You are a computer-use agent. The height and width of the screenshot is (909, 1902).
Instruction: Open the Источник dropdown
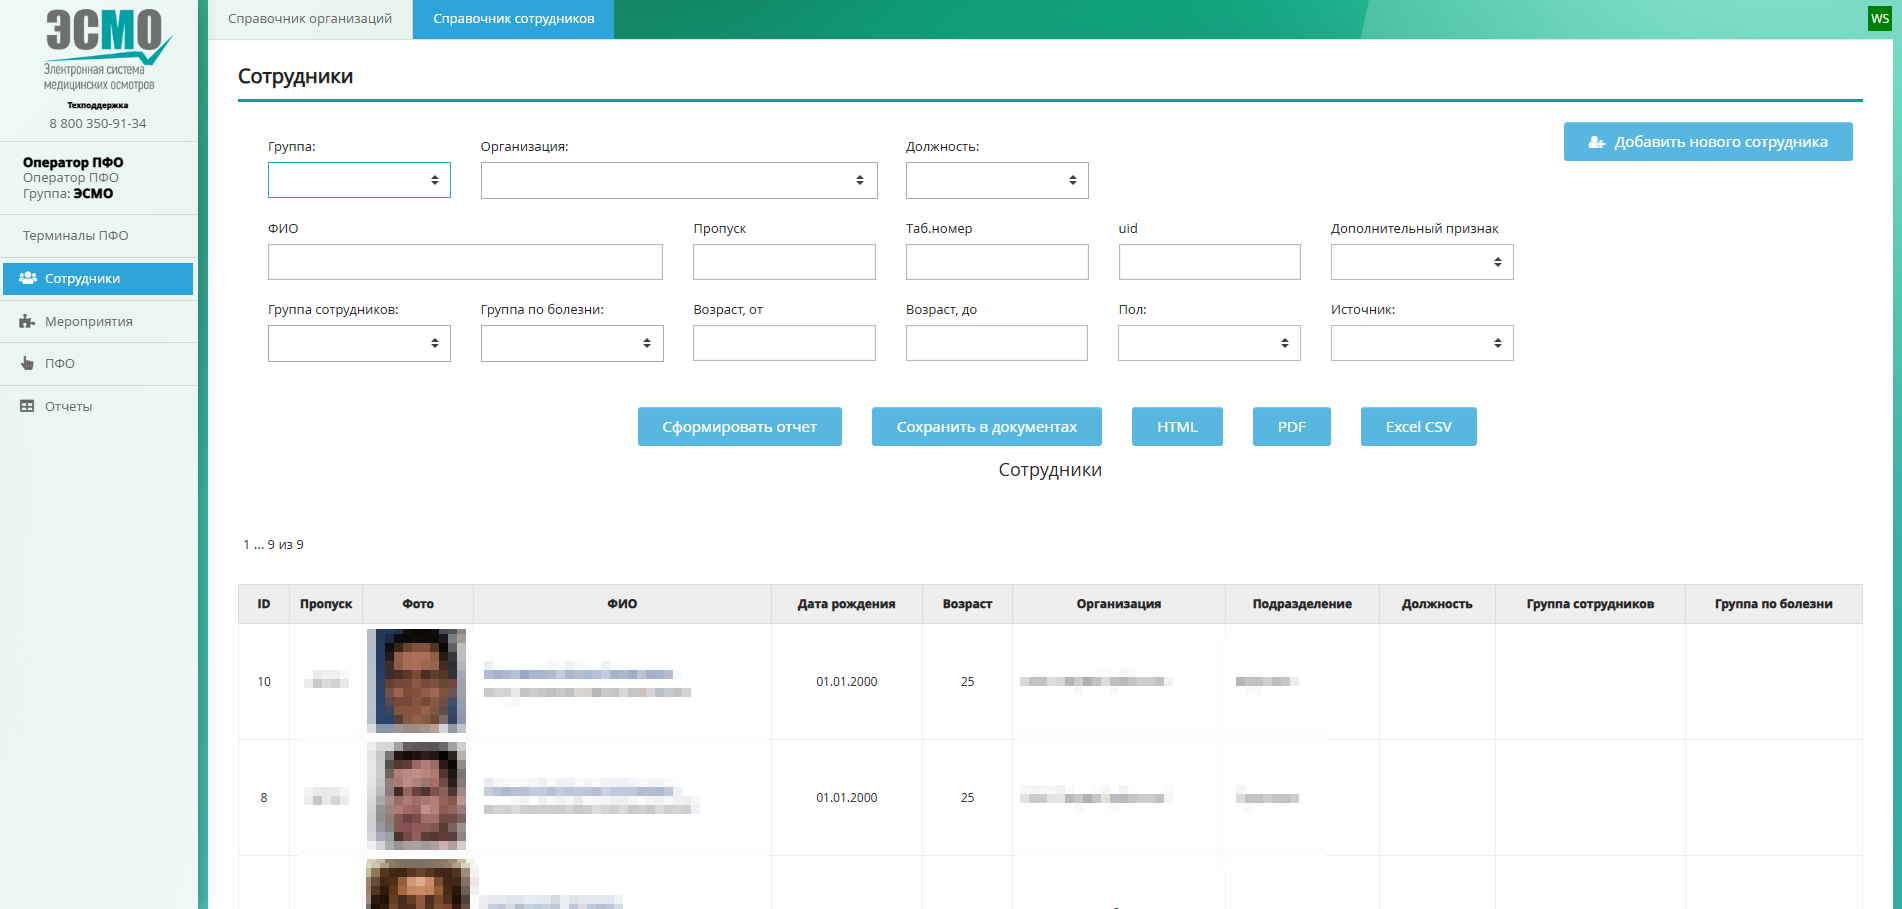1421,343
